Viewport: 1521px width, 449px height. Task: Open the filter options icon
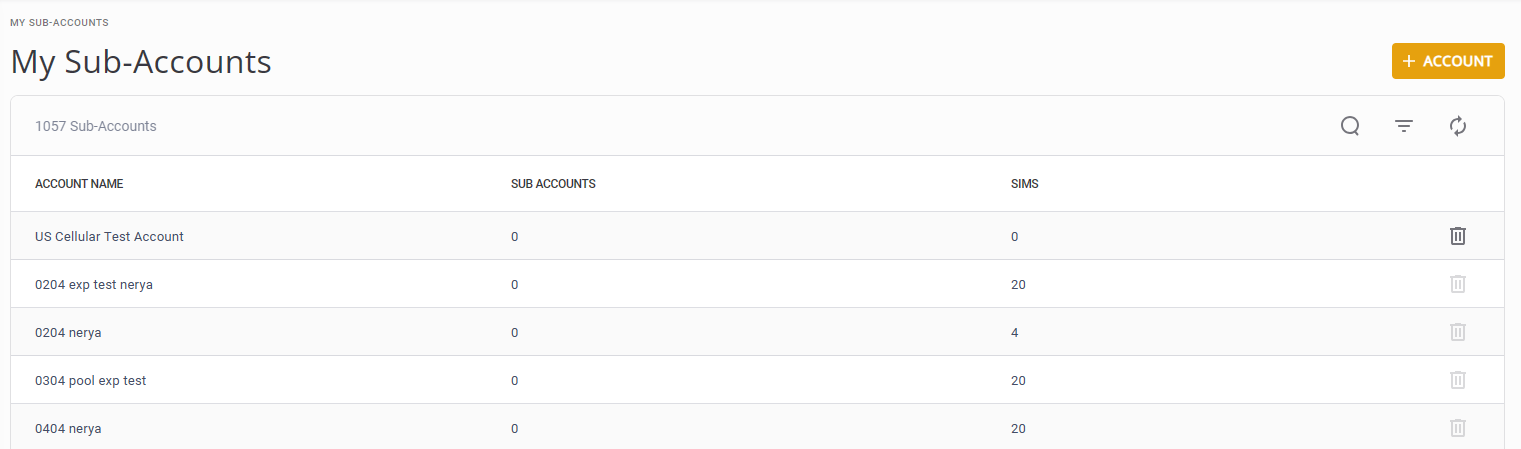pyautogui.click(x=1404, y=126)
